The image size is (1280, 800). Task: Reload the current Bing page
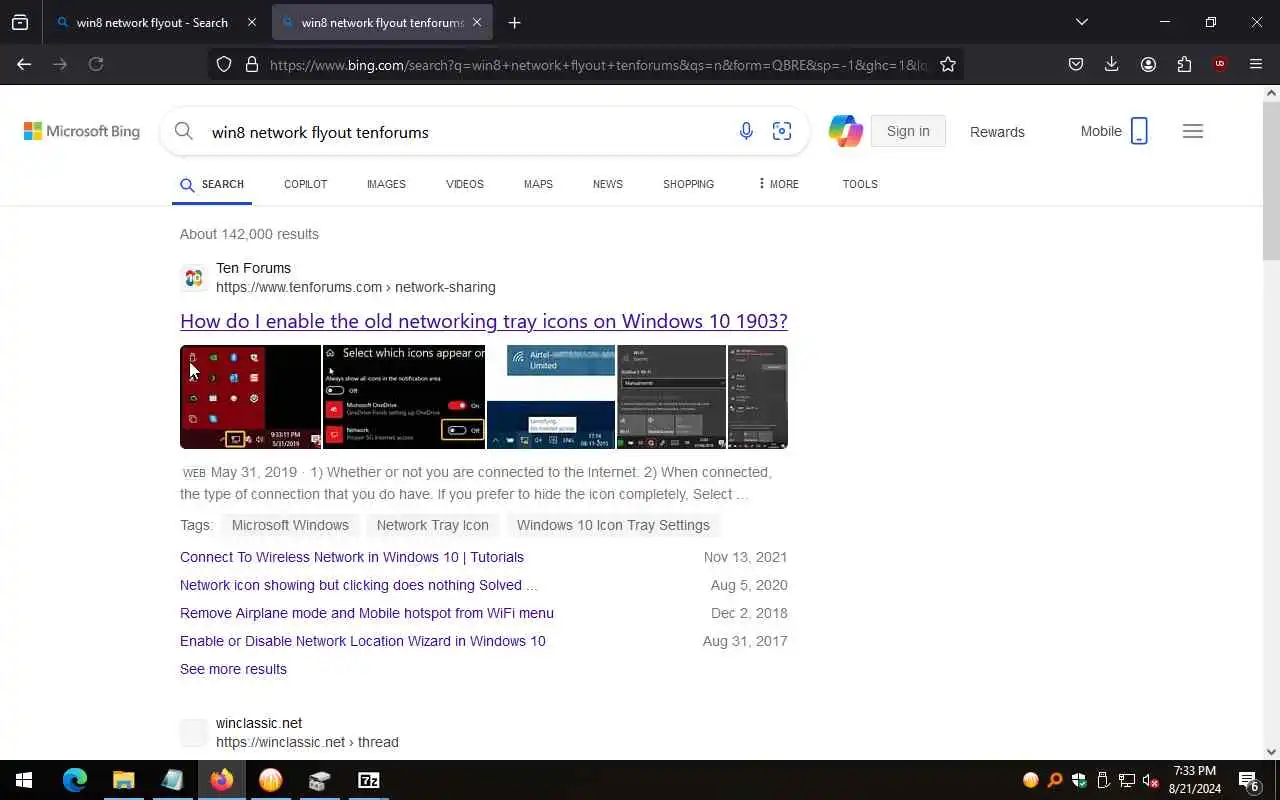coord(96,64)
